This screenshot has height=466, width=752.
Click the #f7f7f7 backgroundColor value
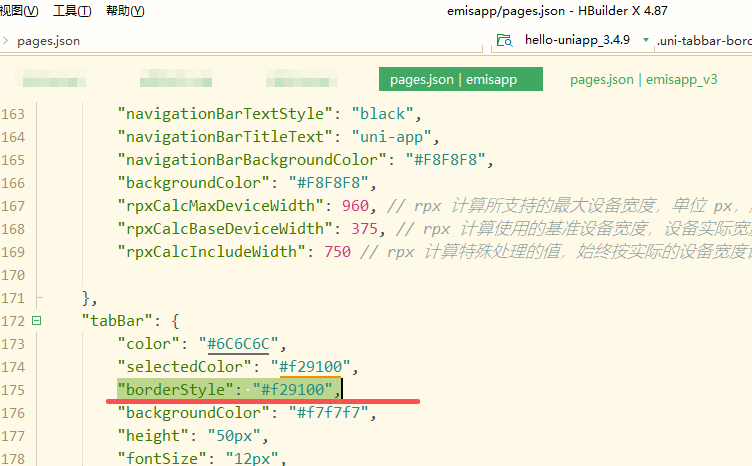click(329, 412)
